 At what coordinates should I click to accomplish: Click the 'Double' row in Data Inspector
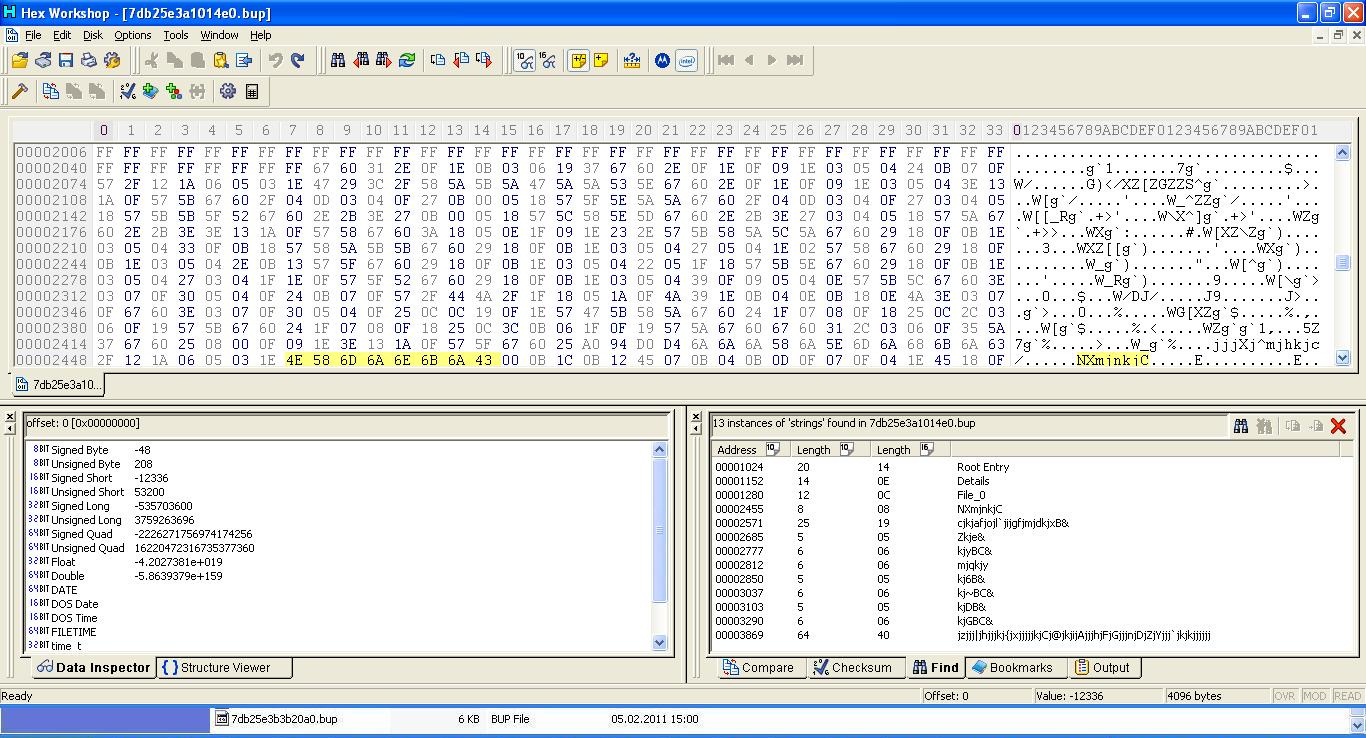[x=340, y=576]
